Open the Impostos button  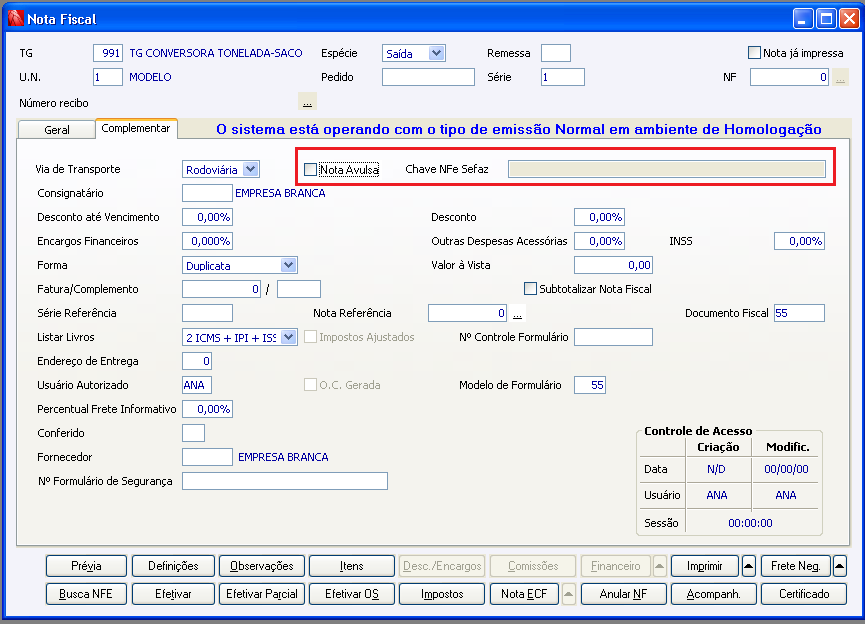tap(442, 594)
